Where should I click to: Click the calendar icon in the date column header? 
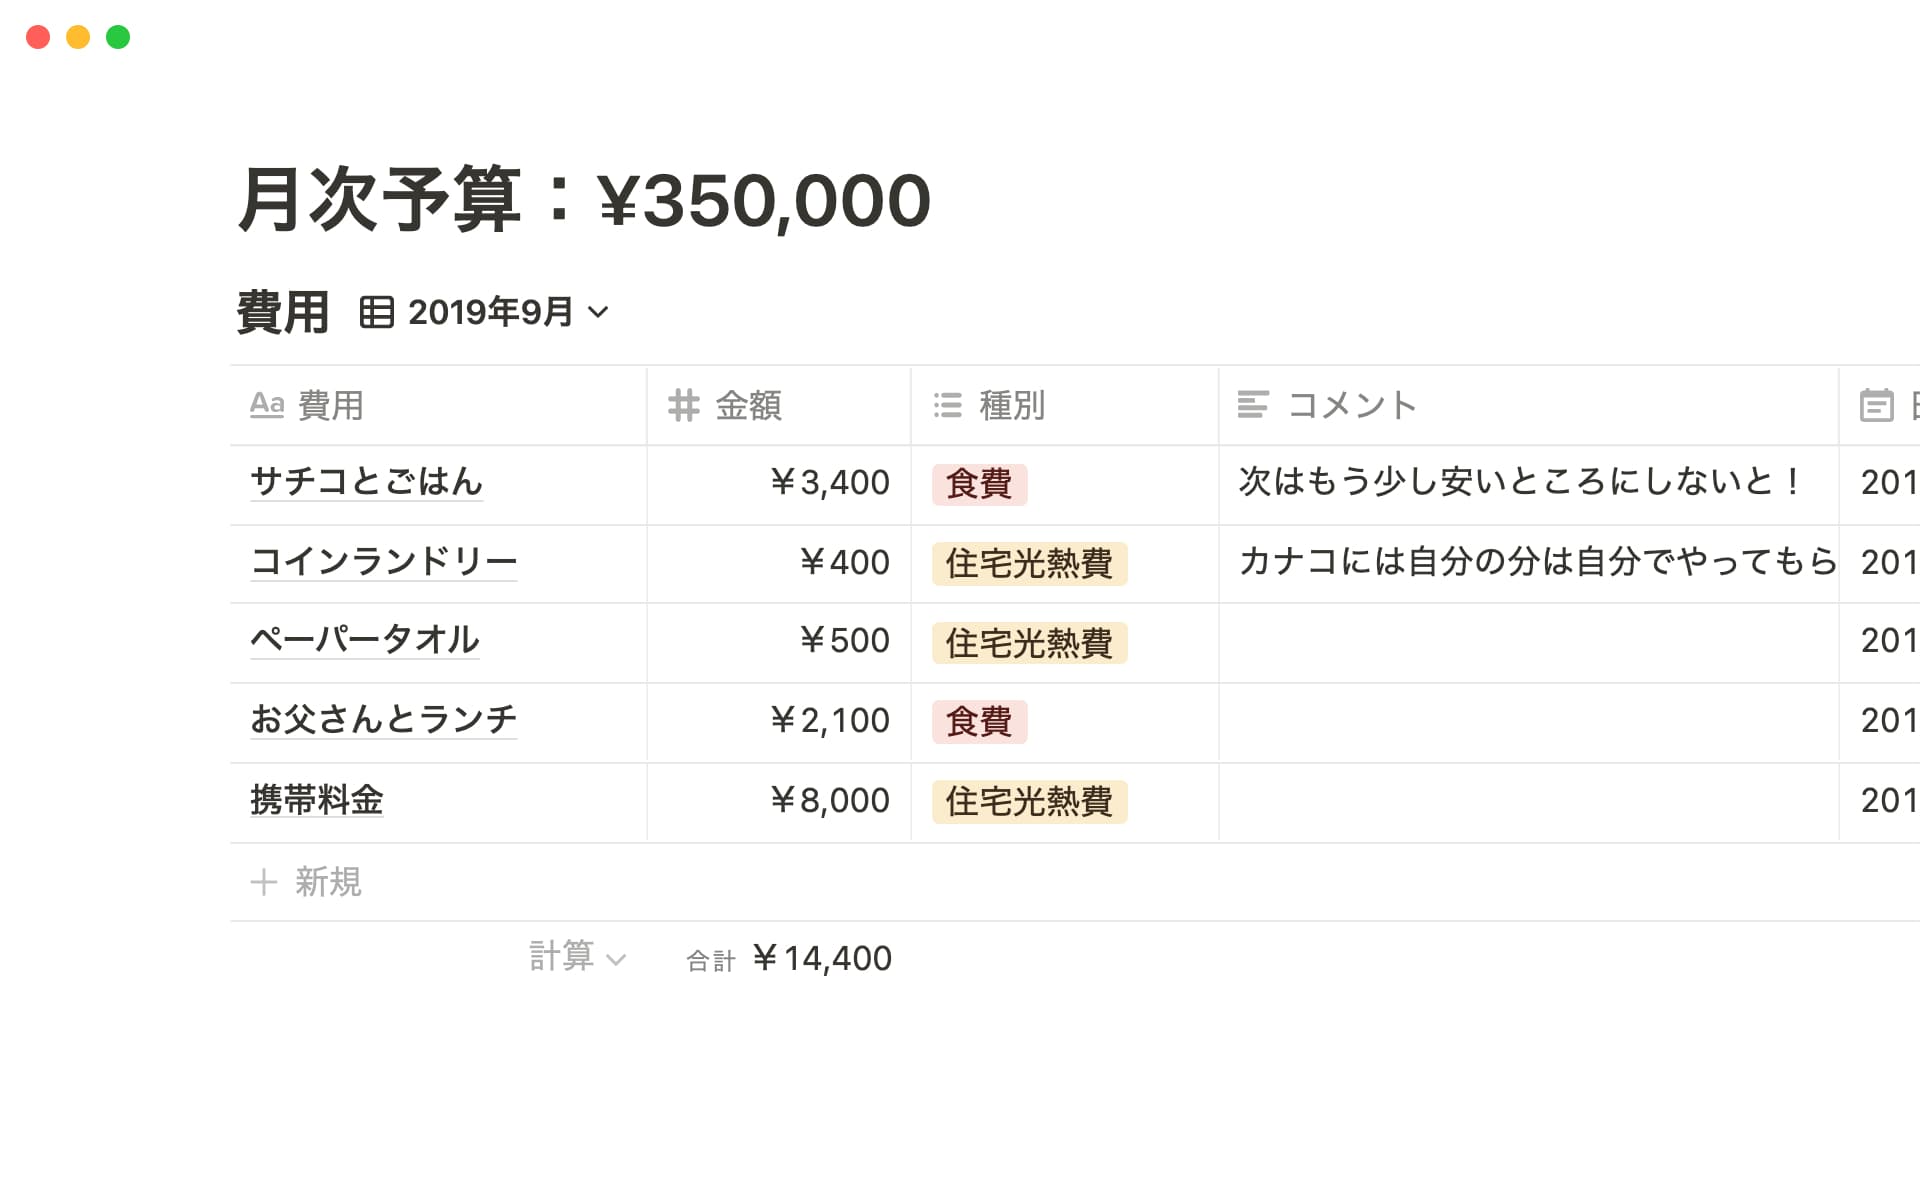[x=1876, y=405]
